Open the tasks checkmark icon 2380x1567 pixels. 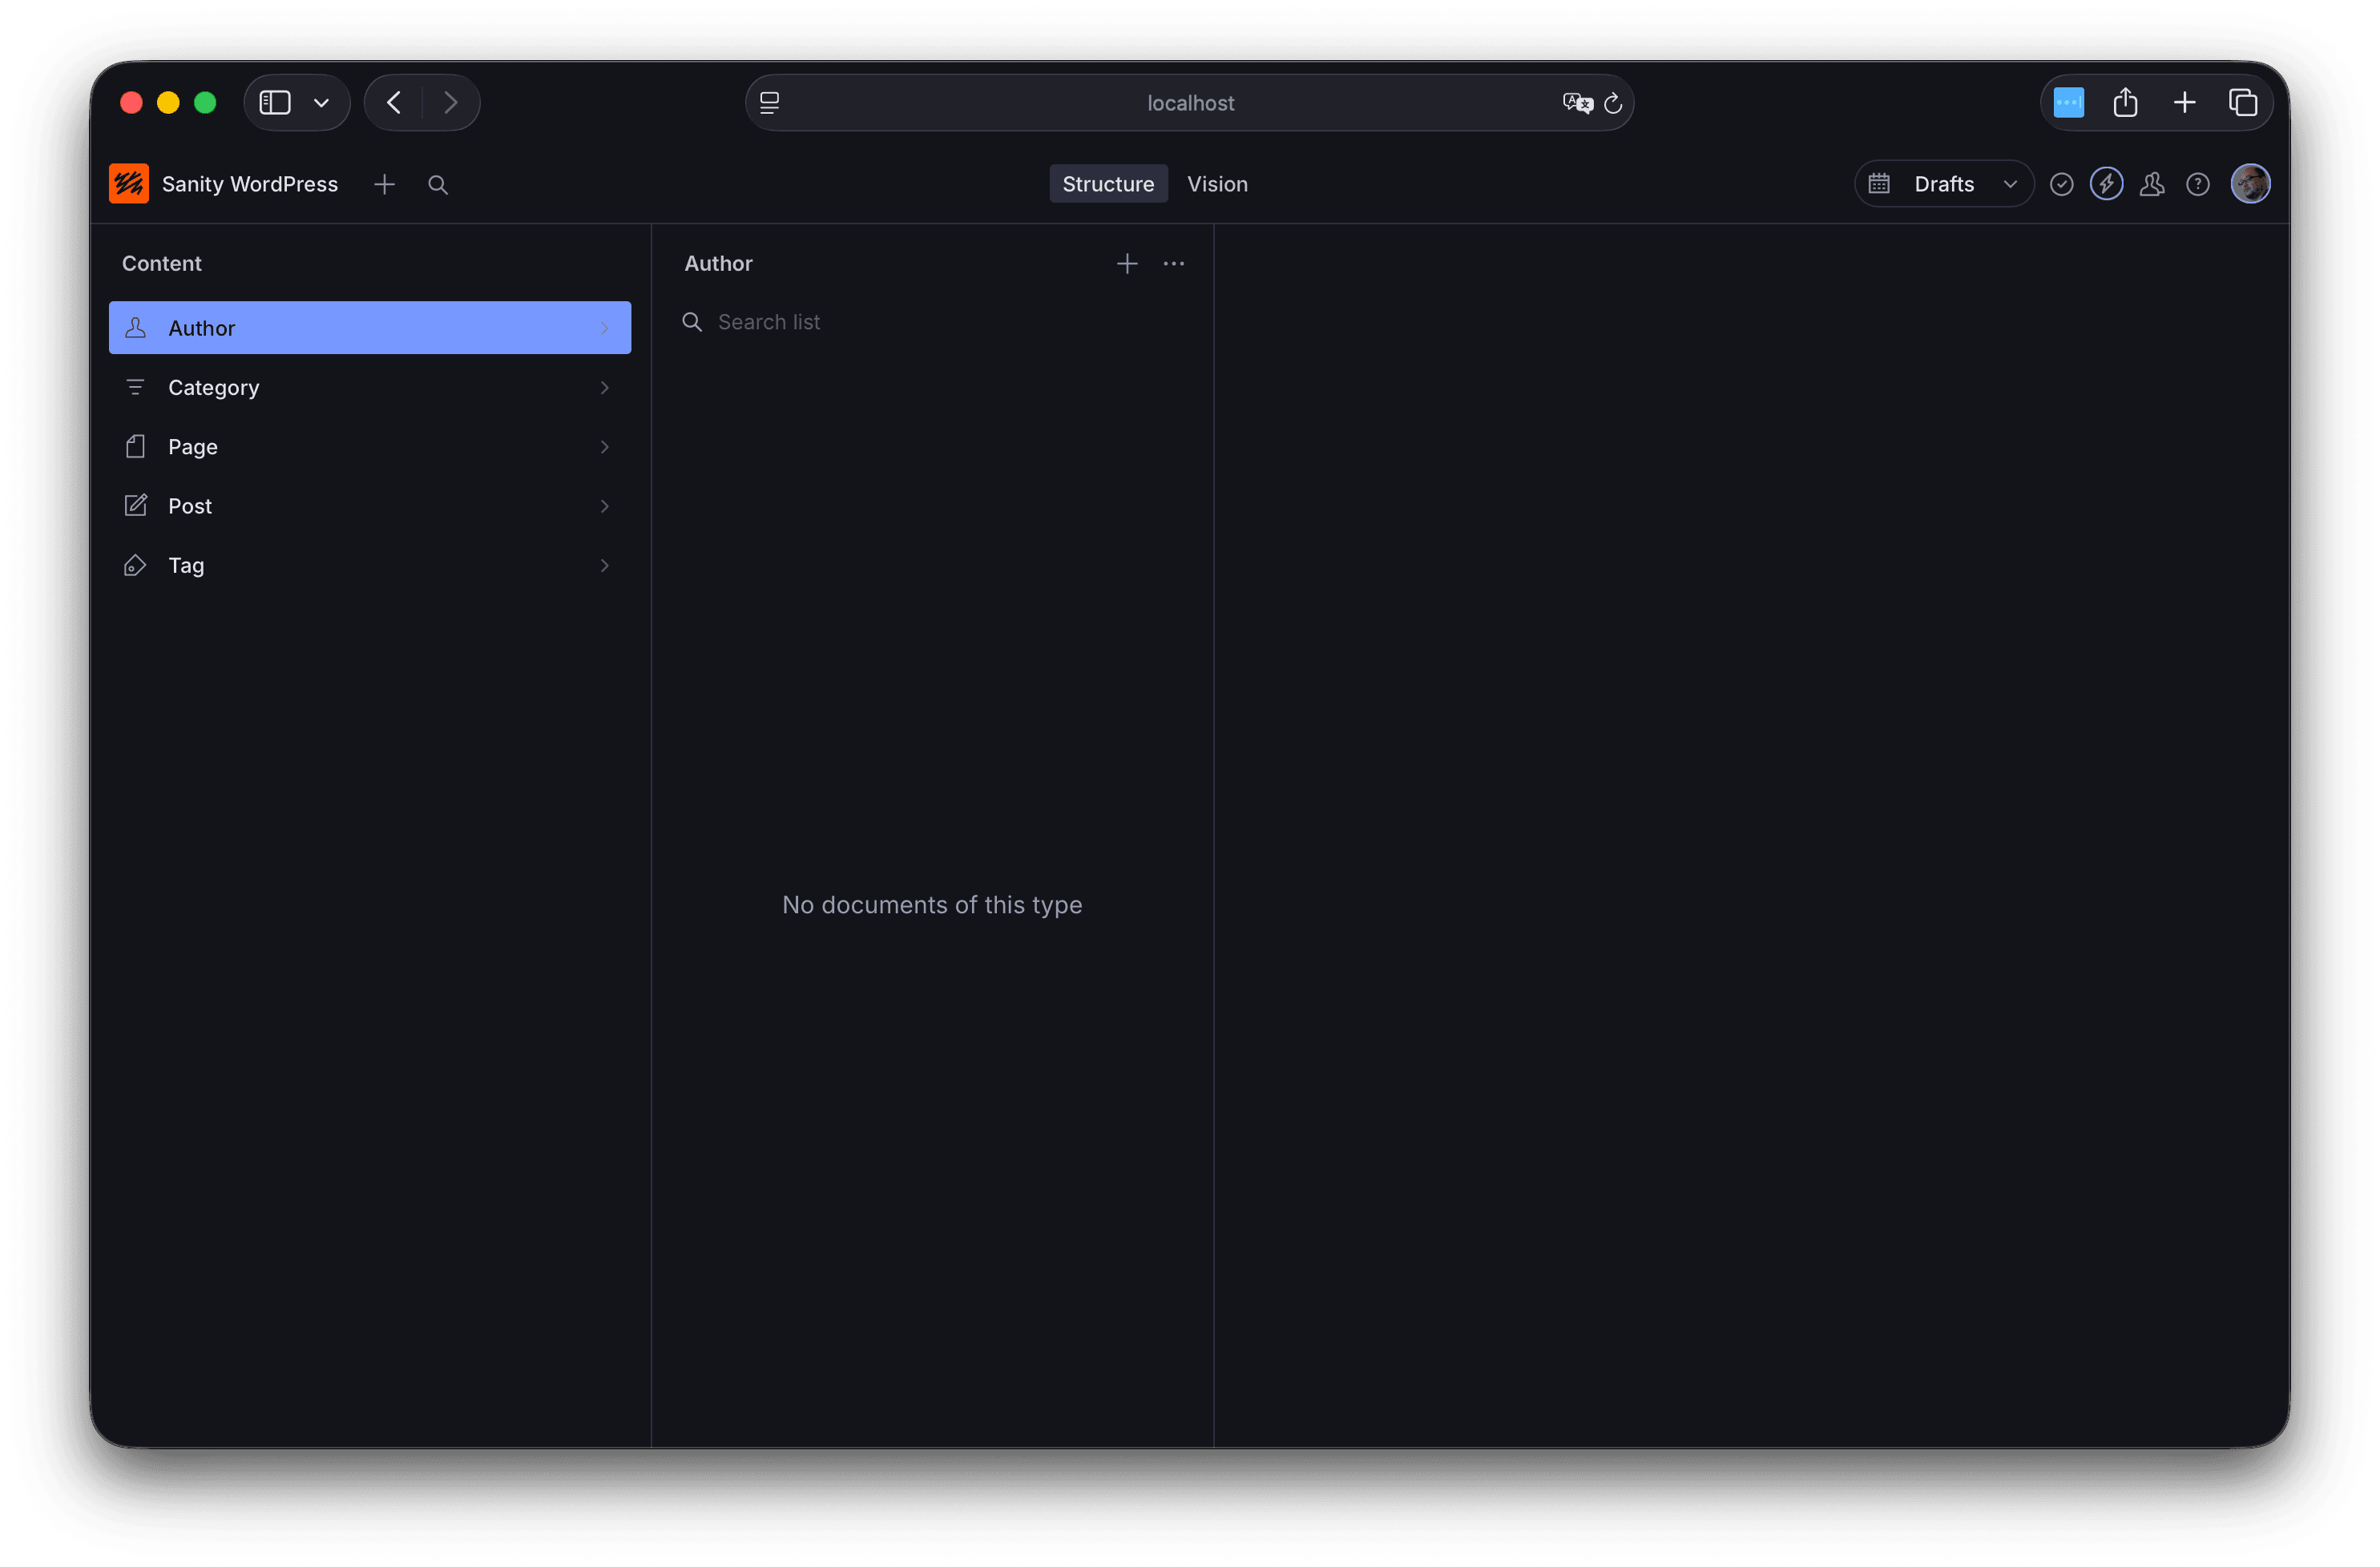coord(2061,185)
